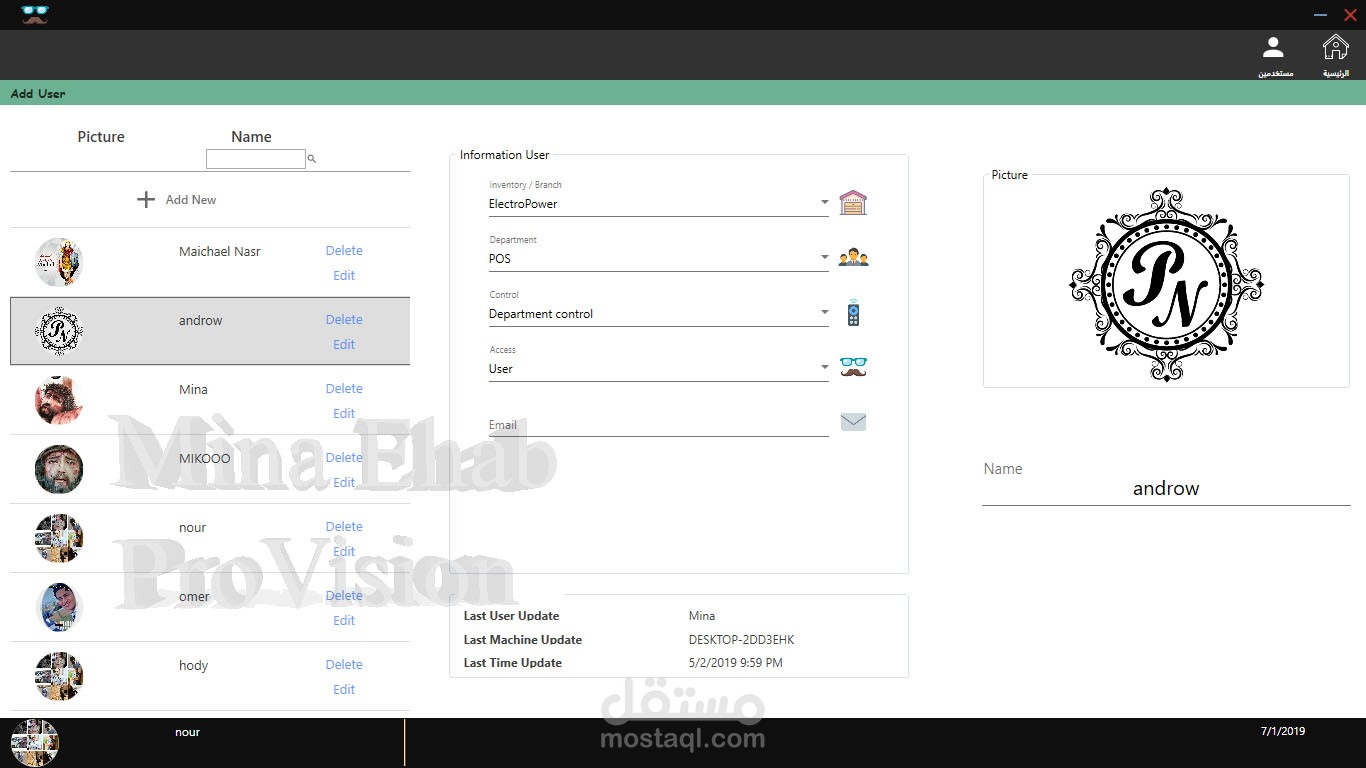Screen dimensions: 1366x768
Task: Open the POS department combo box
Action: pyautogui.click(x=658, y=259)
